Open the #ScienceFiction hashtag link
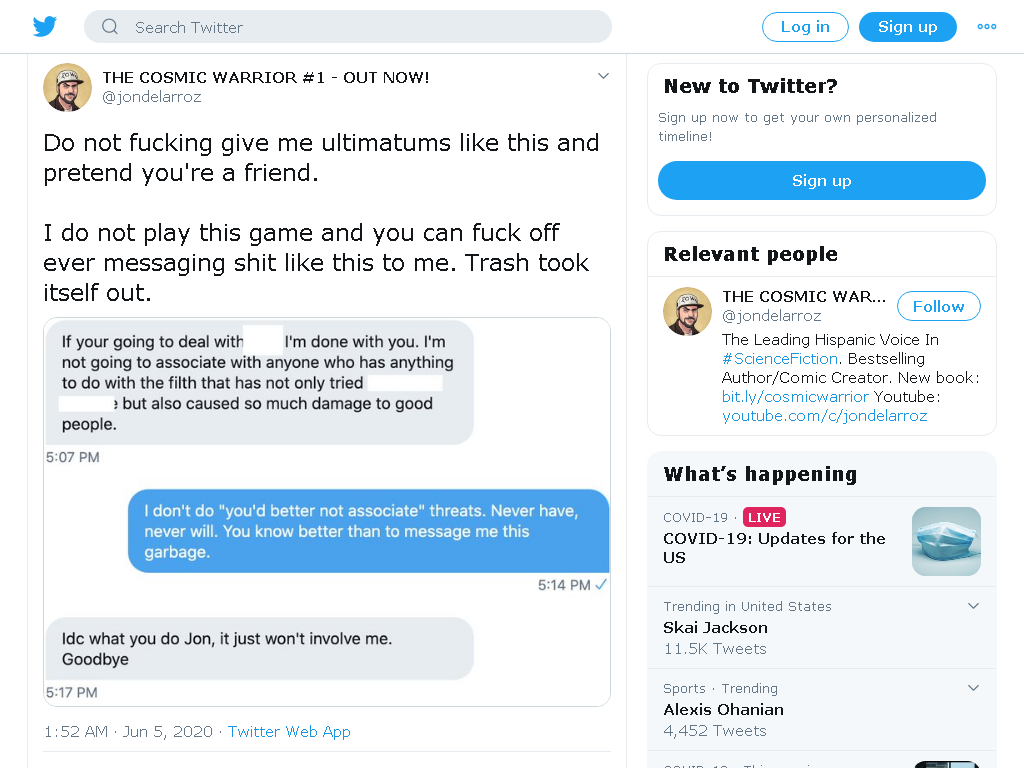The width and height of the screenshot is (1024, 768). pos(780,359)
